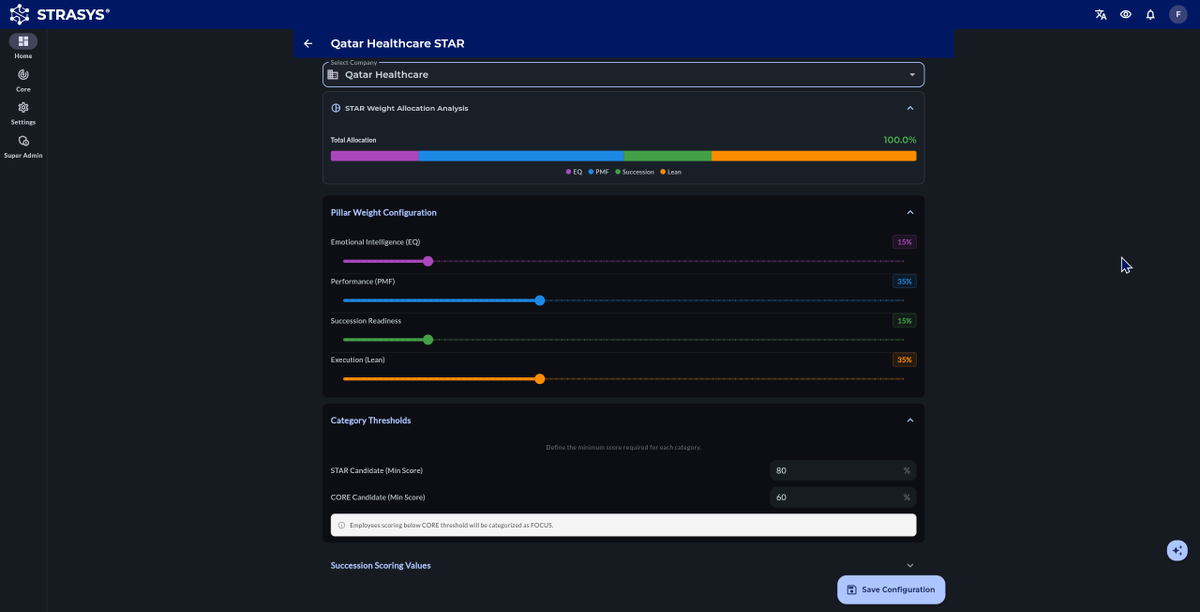This screenshot has height=612, width=1200.
Task: Open the language translate icon
Action: click(1101, 15)
